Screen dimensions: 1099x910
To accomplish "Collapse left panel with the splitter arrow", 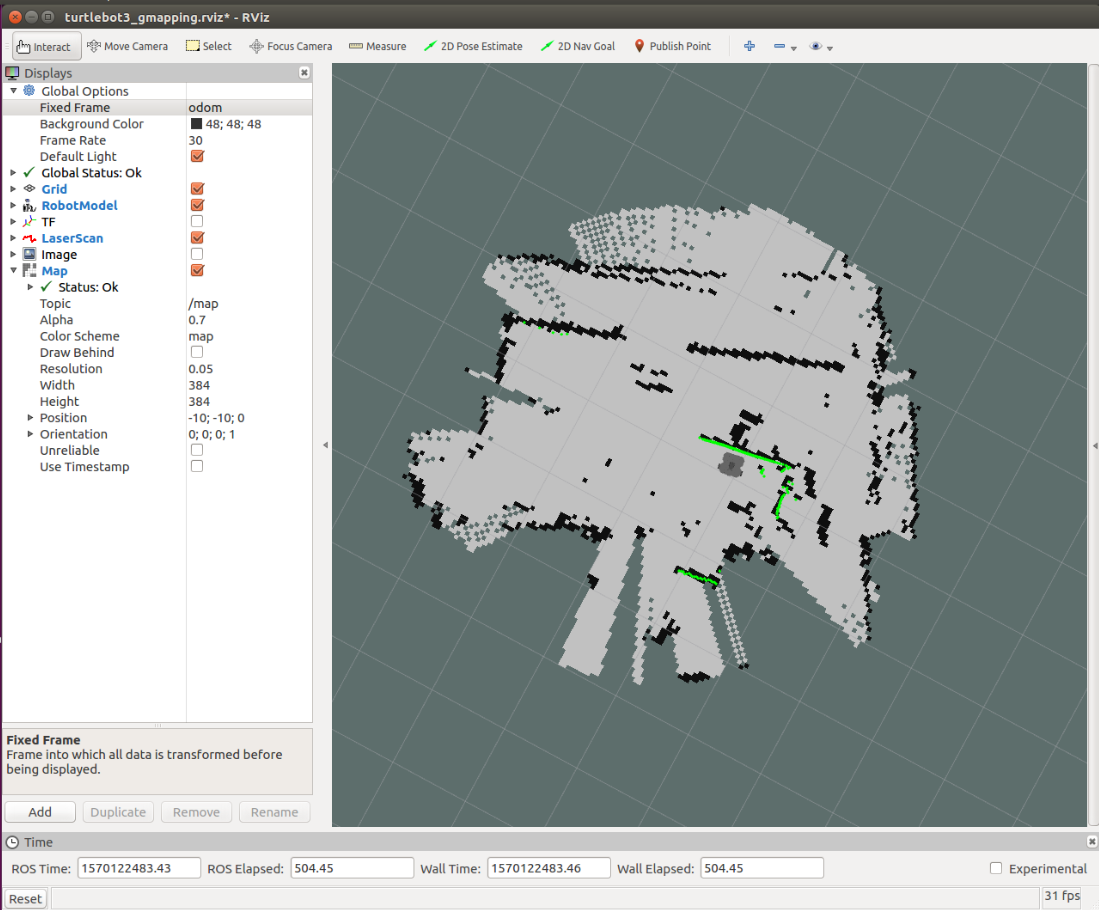I will (x=325, y=445).
